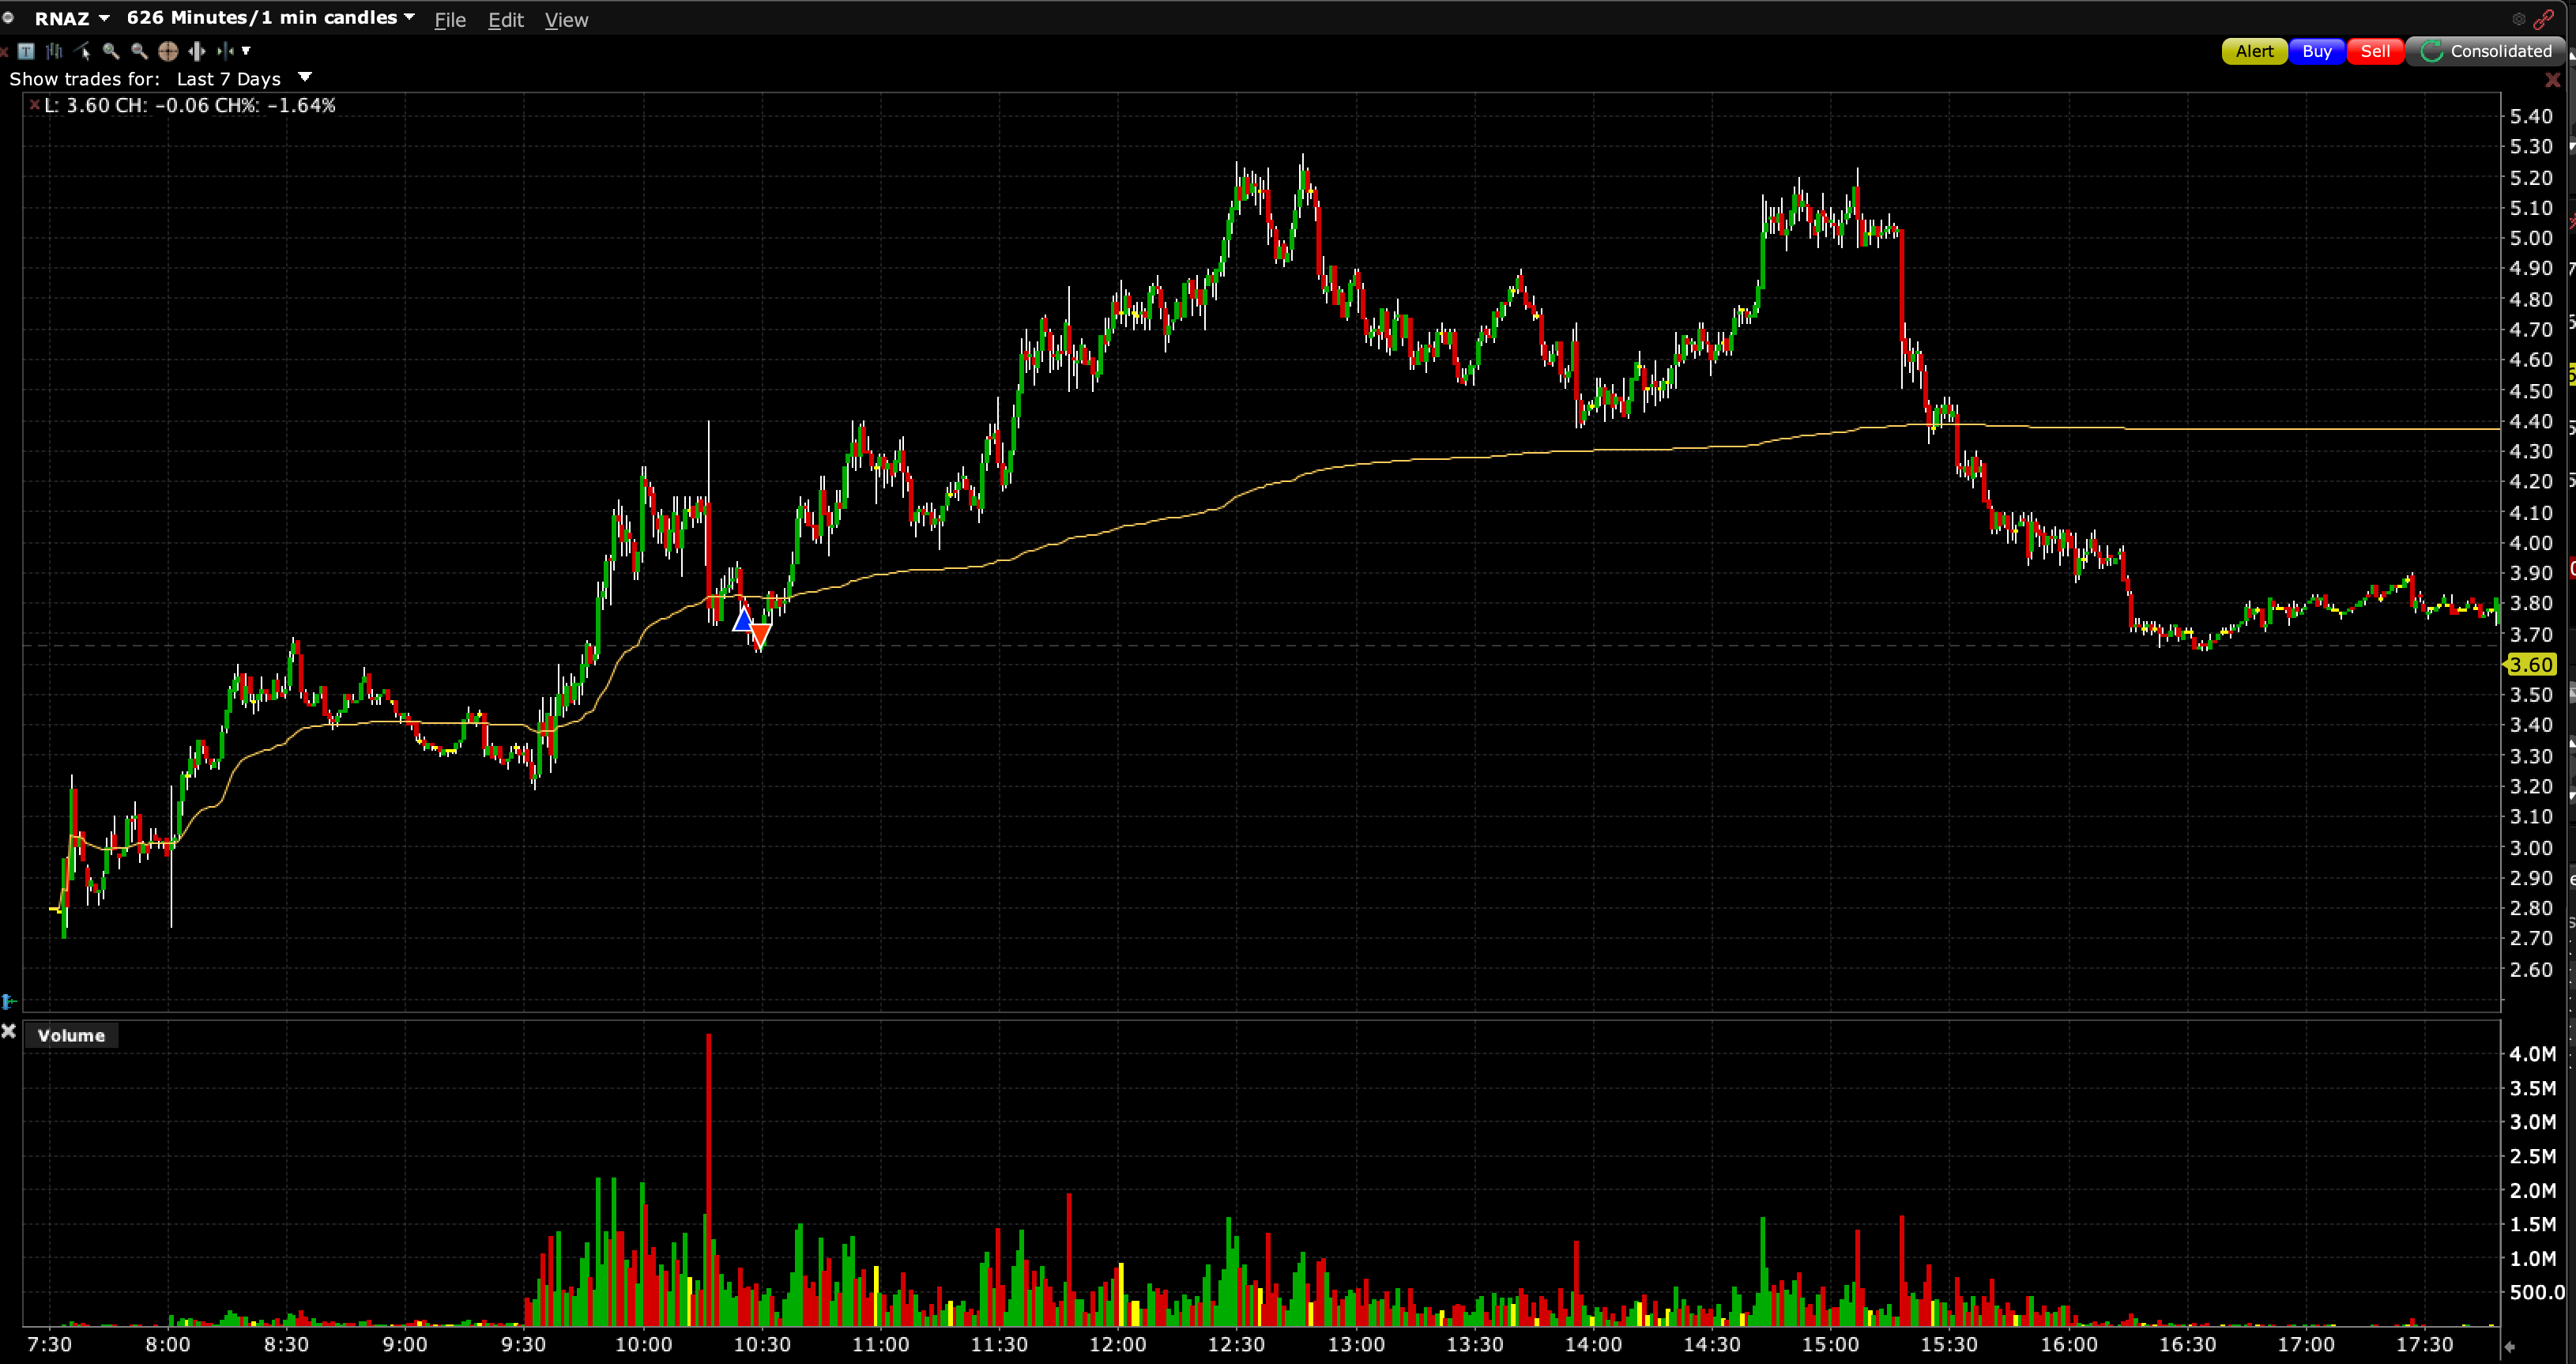Click the yellow Alert button
The width and height of the screenshot is (2576, 1364).
(x=2254, y=51)
